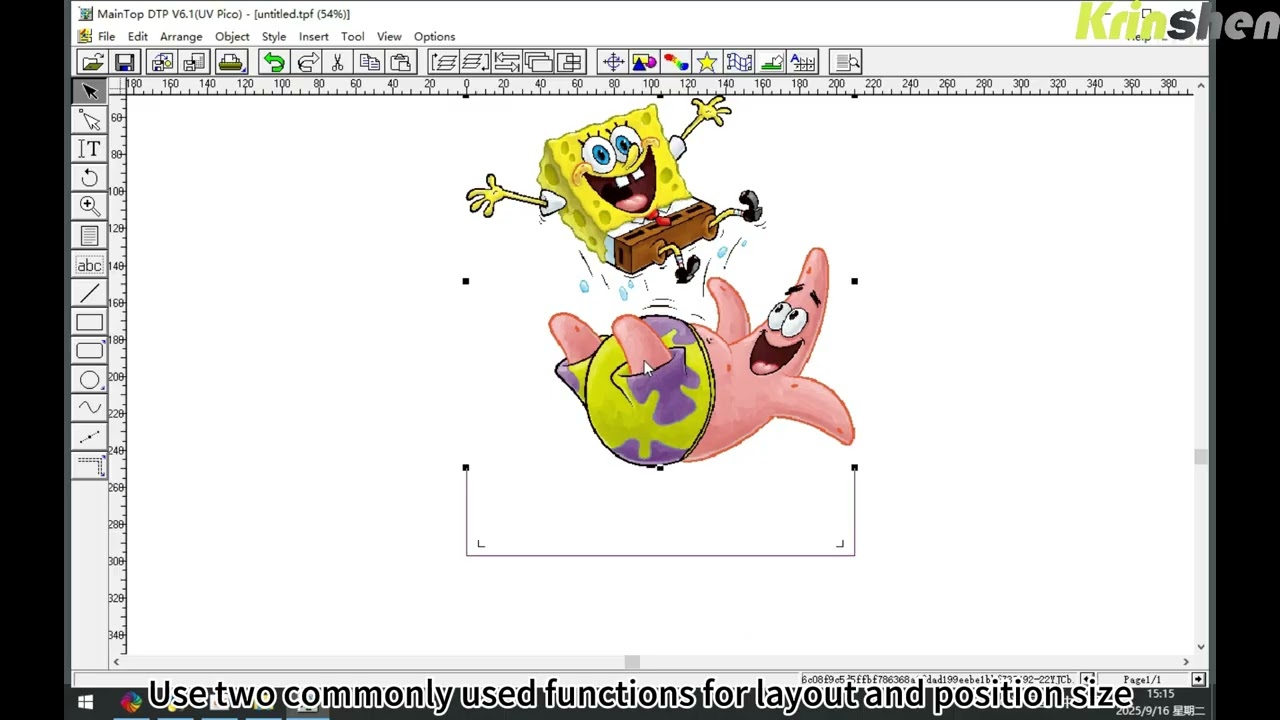Screen dimensions: 1280x720
Task: Click the overlapping frames group icon
Action: pos(537,62)
